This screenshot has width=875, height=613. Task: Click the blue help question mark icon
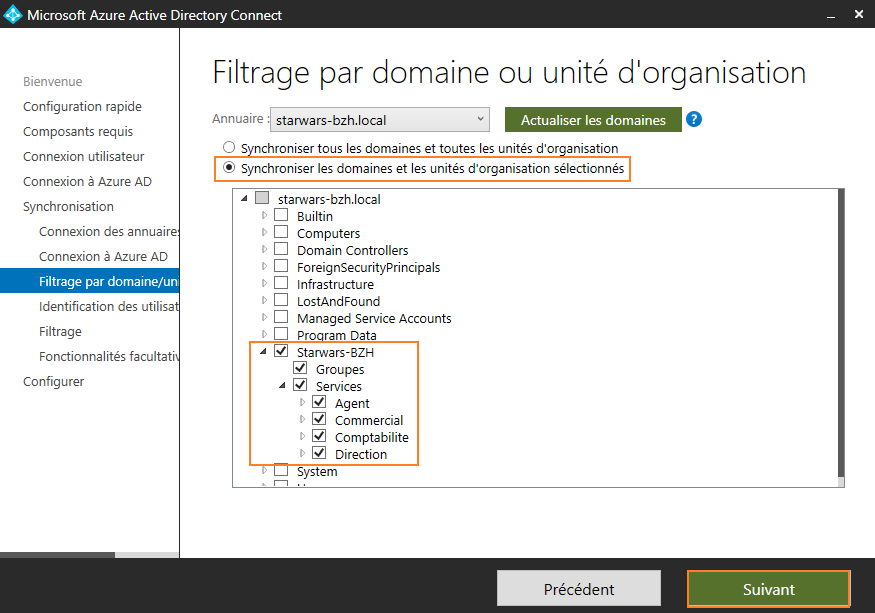(x=694, y=119)
